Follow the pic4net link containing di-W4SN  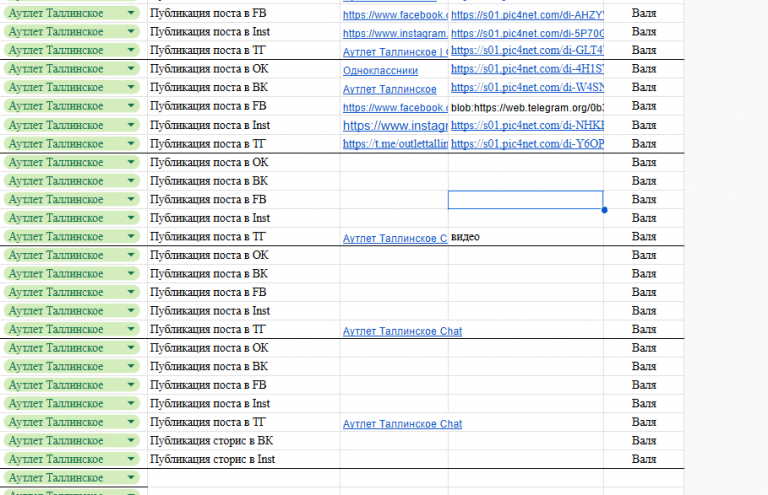point(527,88)
